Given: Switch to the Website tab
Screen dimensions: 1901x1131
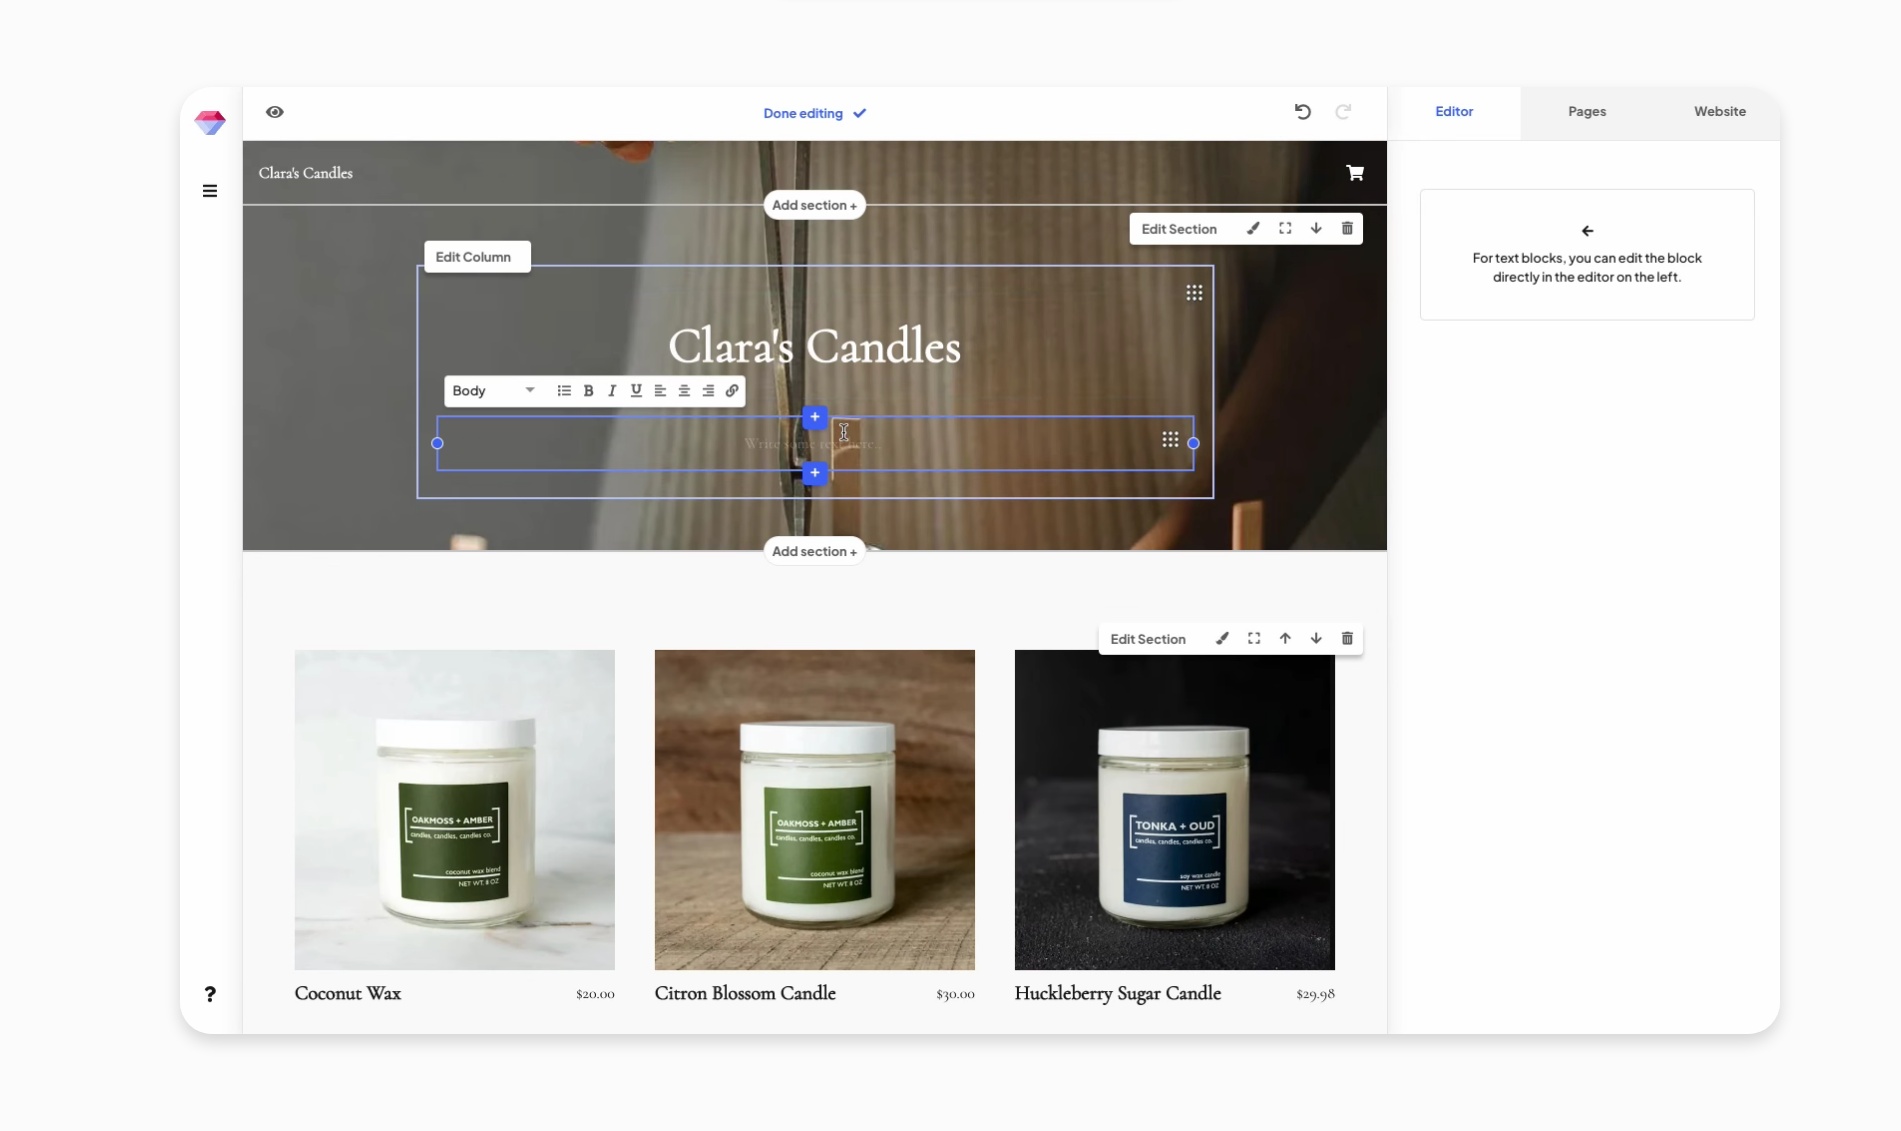Looking at the screenshot, I should pyautogui.click(x=1719, y=112).
